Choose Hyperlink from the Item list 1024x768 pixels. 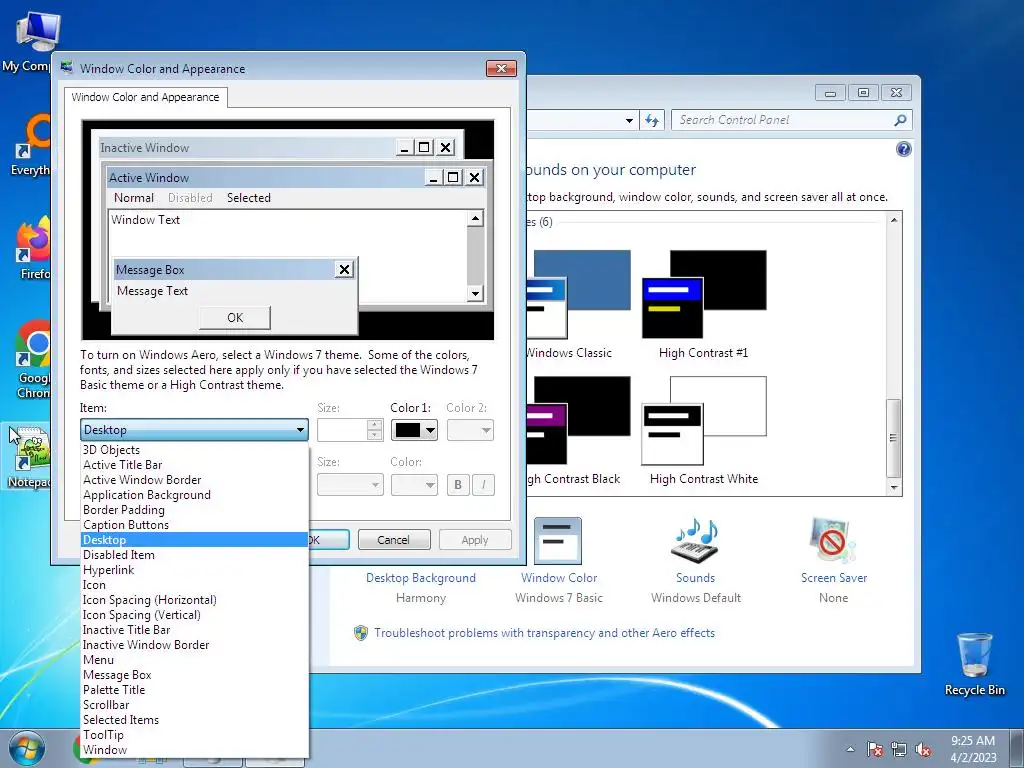click(195, 569)
